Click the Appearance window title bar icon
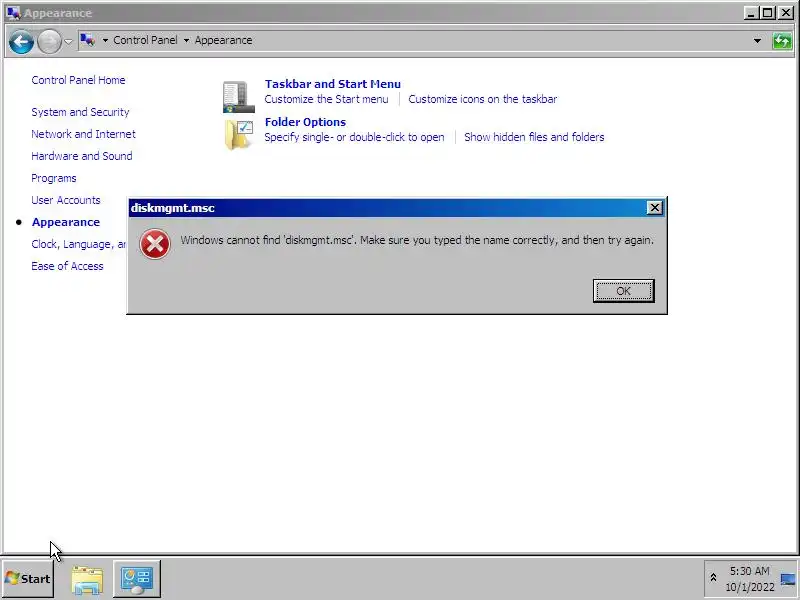Image resolution: width=800 pixels, height=600 pixels. tap(14, 13)
